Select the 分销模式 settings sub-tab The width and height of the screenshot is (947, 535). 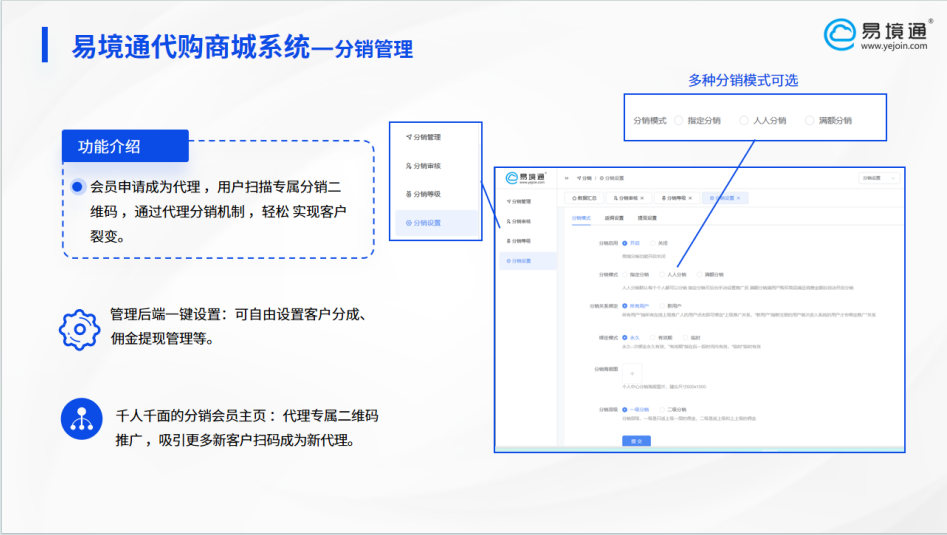(x=581, y=218)
